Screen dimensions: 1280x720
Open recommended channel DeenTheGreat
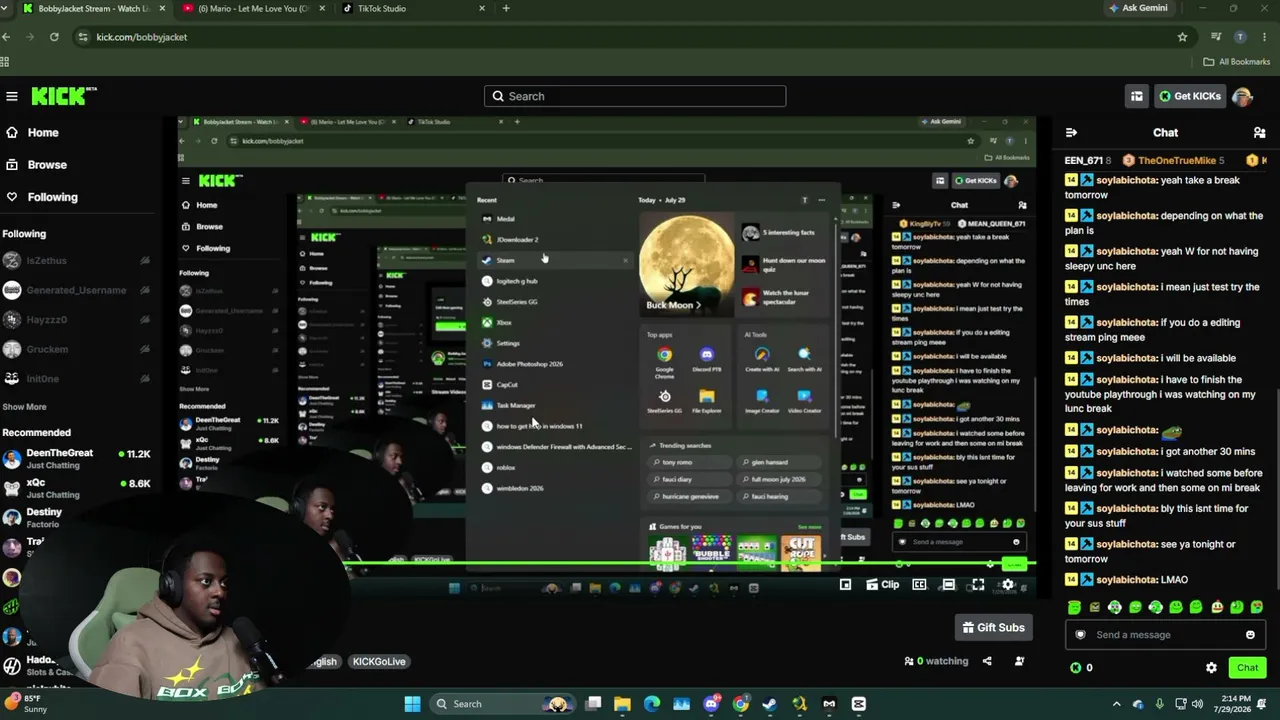tap(76, 458)
